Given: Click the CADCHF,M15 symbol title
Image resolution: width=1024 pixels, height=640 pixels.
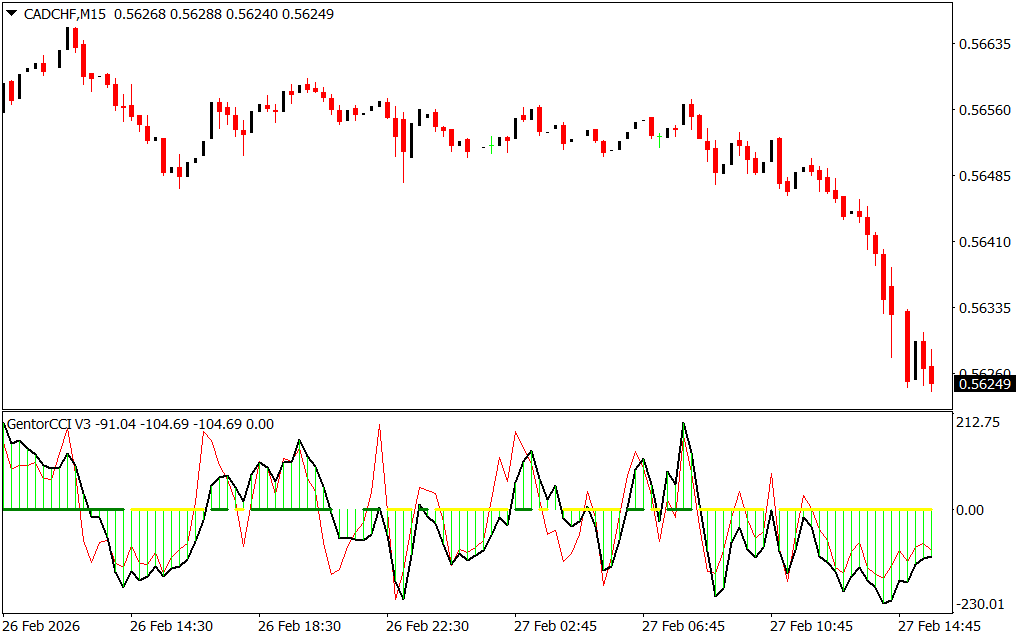Looking at the screenshot, I should [x=63, y=13].
